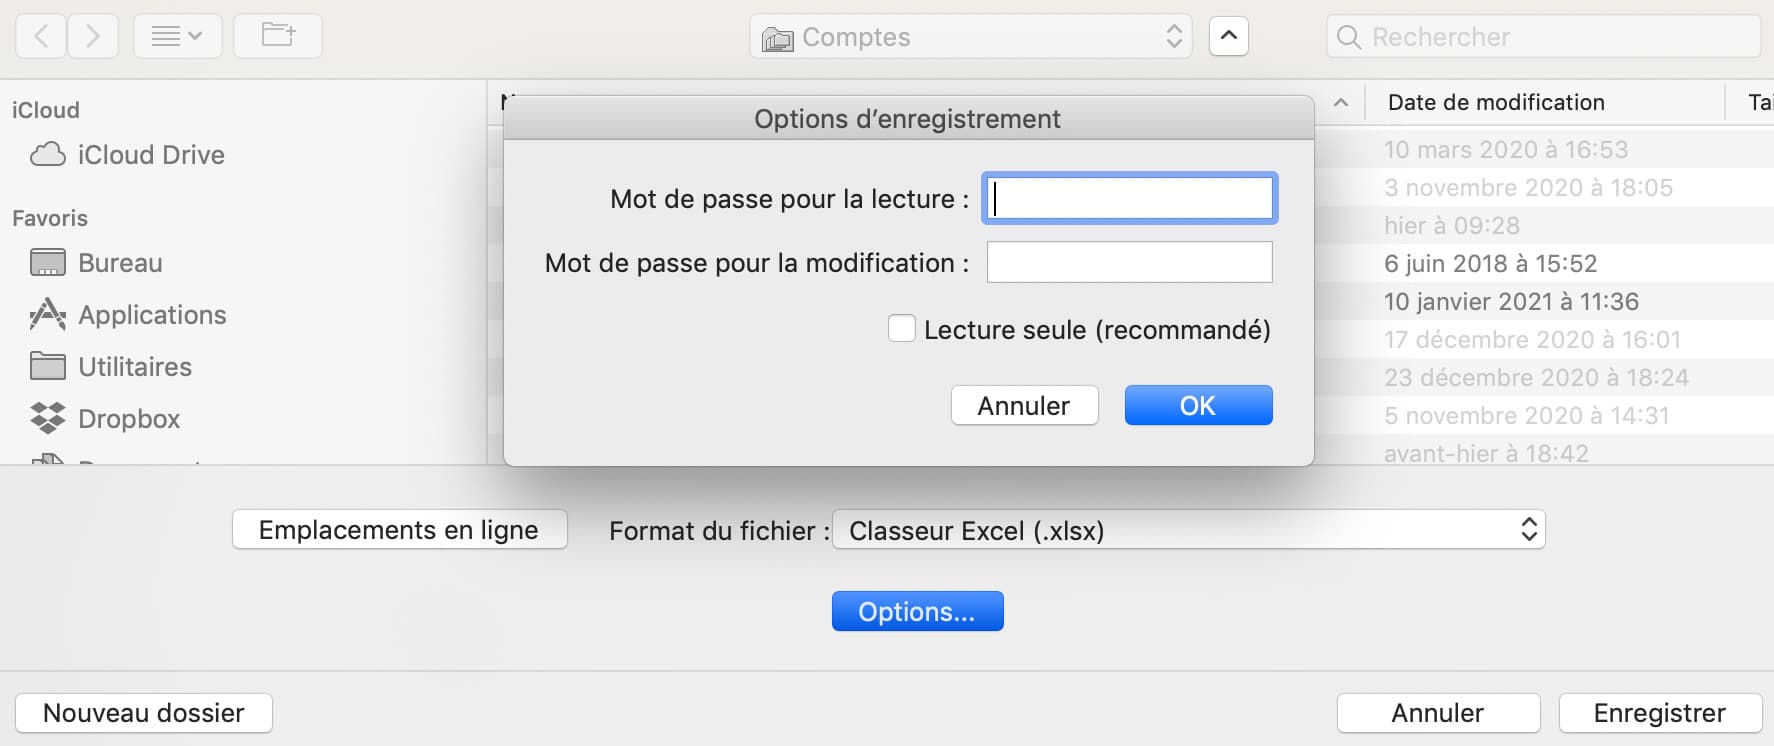Open Dropbox in the sidebar
Viewport: 1774px width, 746px height.
[129, 419]
